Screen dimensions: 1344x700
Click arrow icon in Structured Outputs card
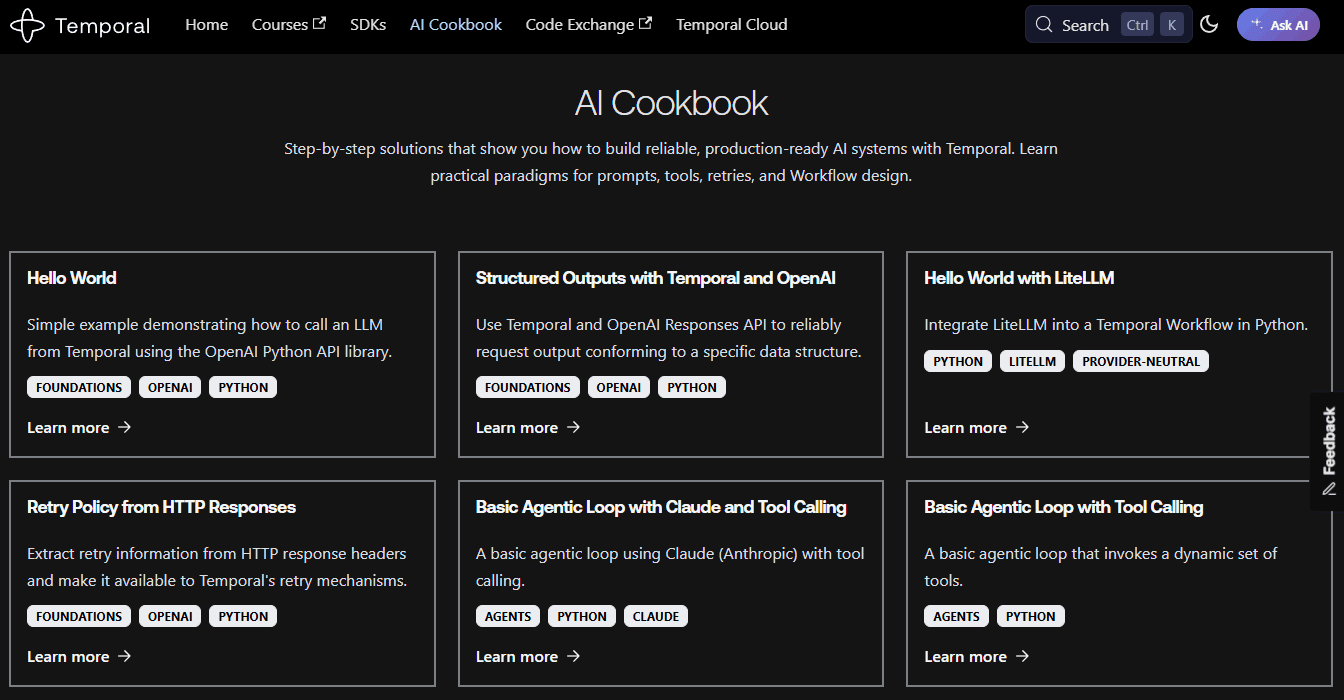point(573,427)
